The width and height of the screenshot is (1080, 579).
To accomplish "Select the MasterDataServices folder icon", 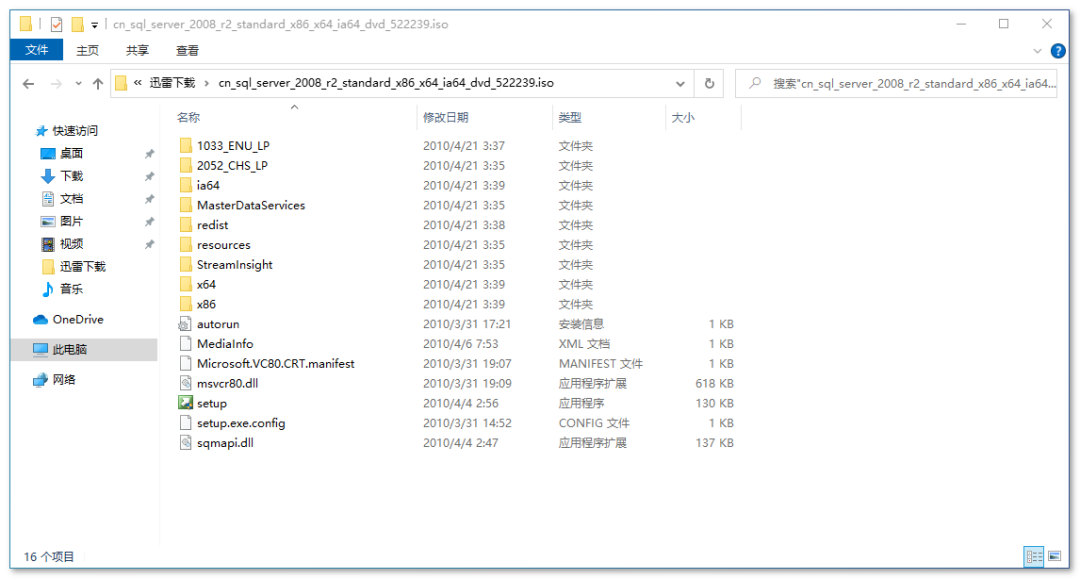I will pos(185,205).
